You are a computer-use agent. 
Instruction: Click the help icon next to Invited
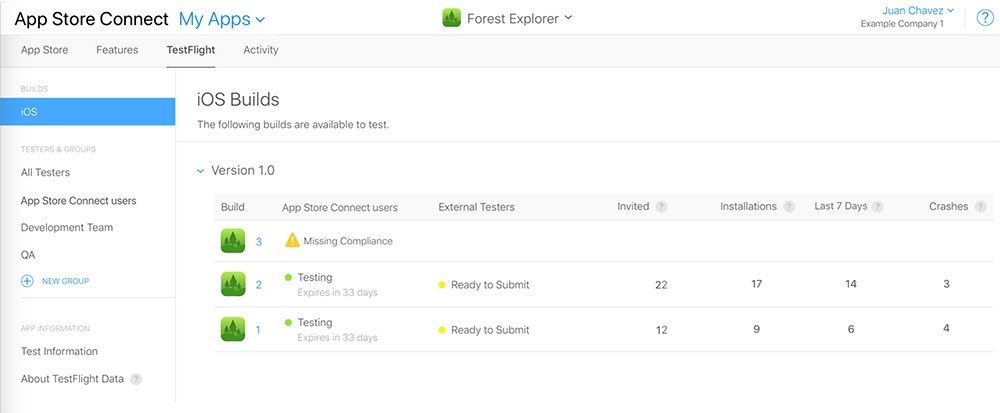click(661, 207)
